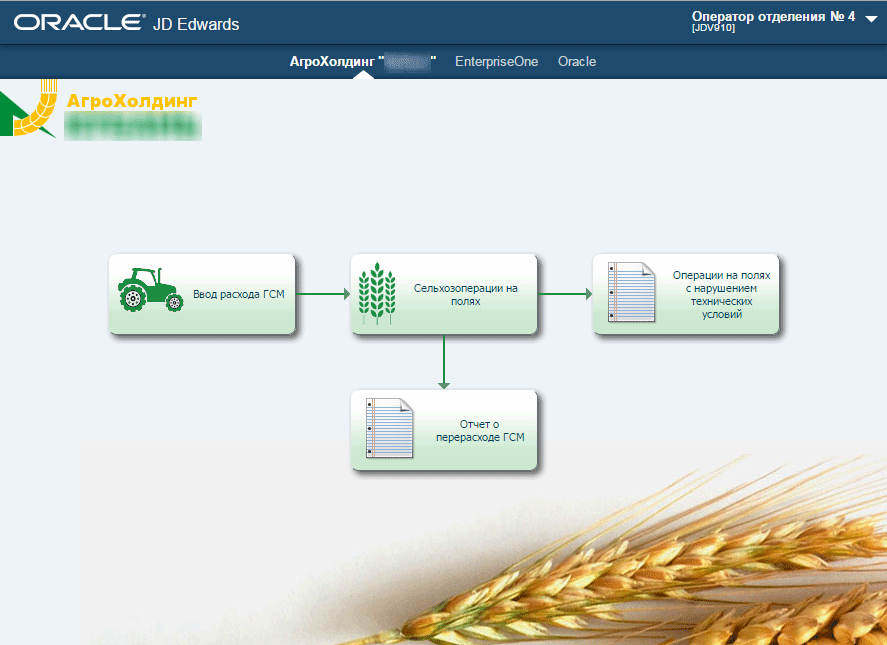Image resolution: width=887 pixels, height=645 pixels.
Task: Open Сельхозоперации на полях link
Action: 466,294
